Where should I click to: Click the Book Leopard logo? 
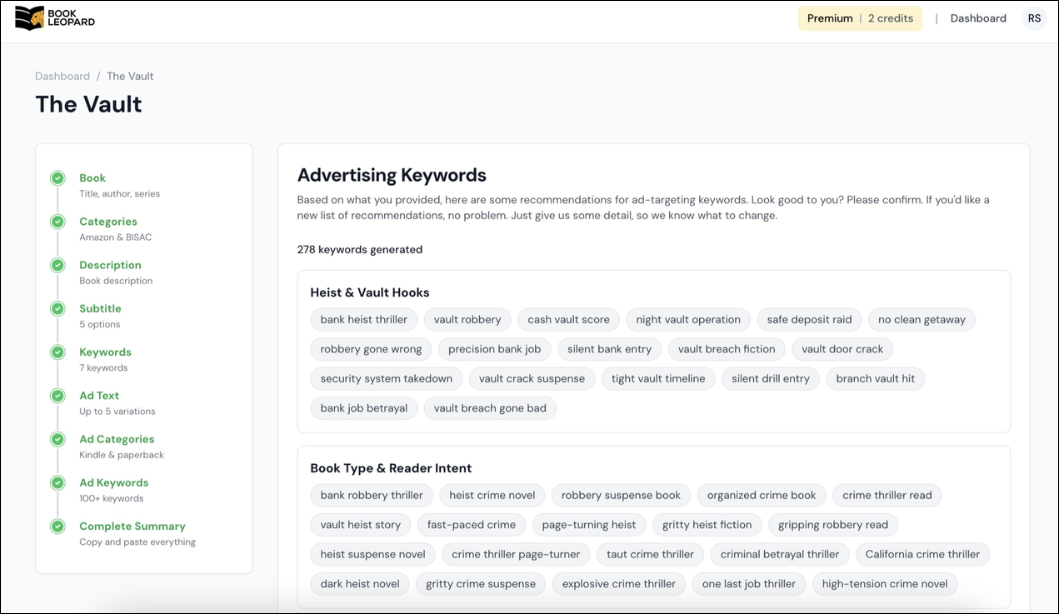[56, 18]
